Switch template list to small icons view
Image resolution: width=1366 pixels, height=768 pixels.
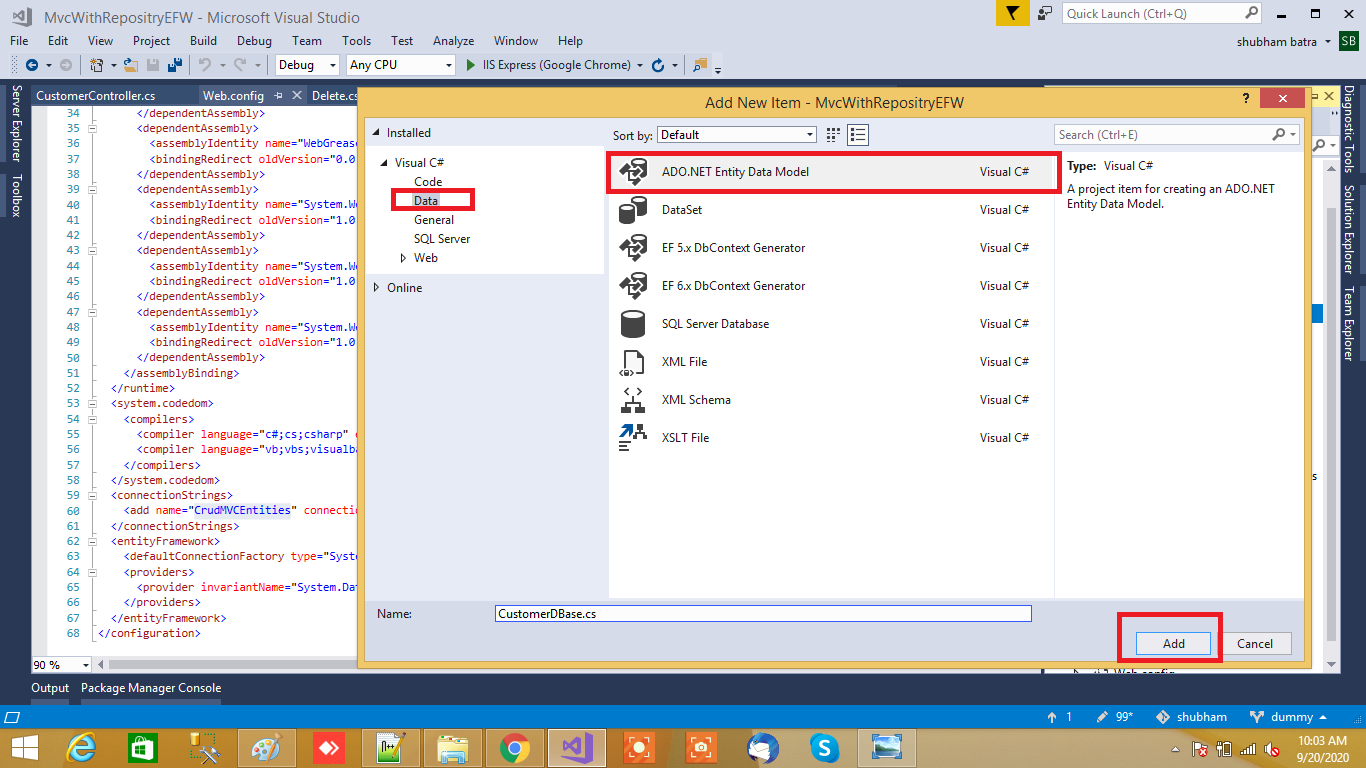[x=833, y=135]
